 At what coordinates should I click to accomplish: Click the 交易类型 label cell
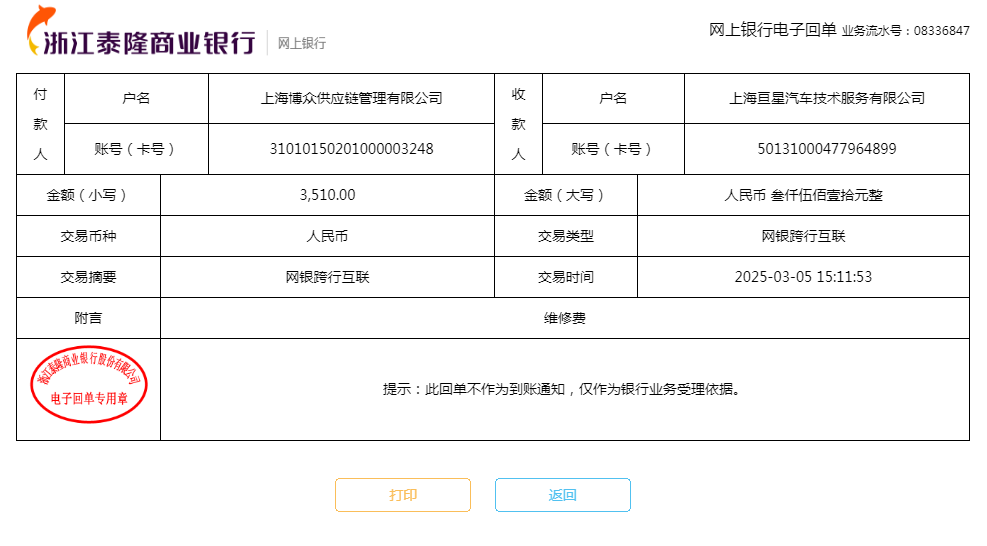(565, 236)
